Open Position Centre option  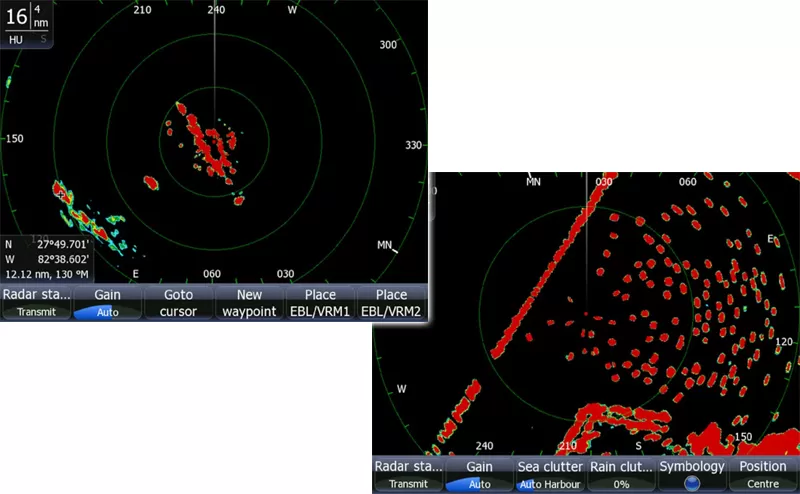pos(763,475)
